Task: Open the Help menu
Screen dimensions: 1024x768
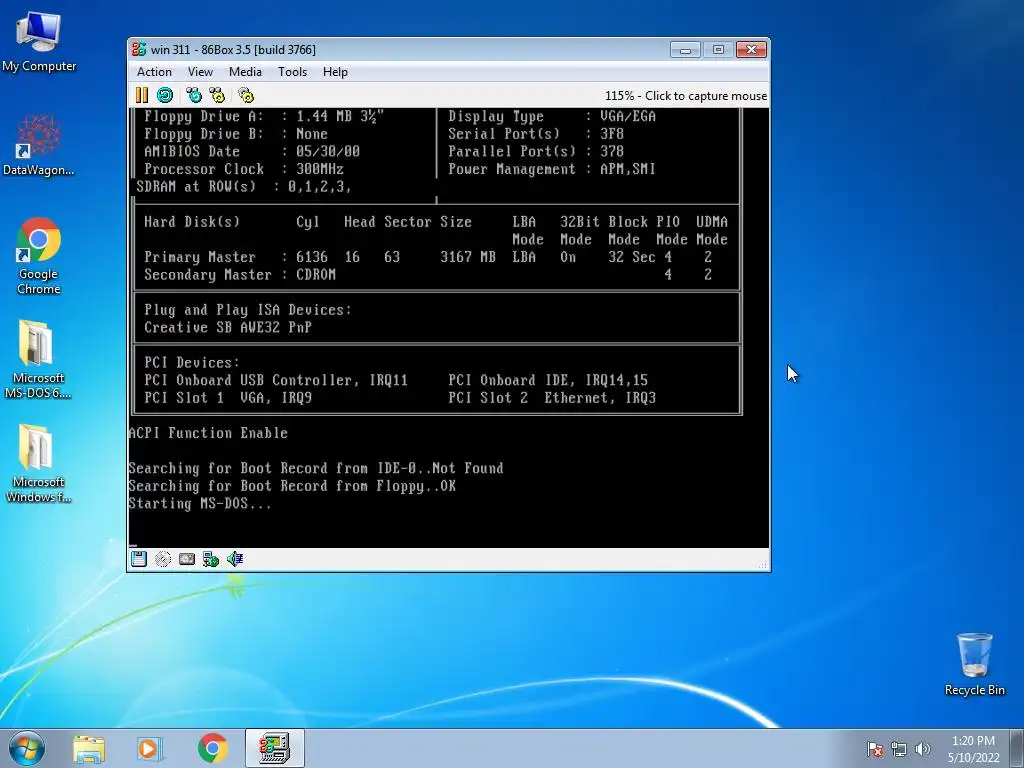Action: pyautogui.click(x=335, y=72)
